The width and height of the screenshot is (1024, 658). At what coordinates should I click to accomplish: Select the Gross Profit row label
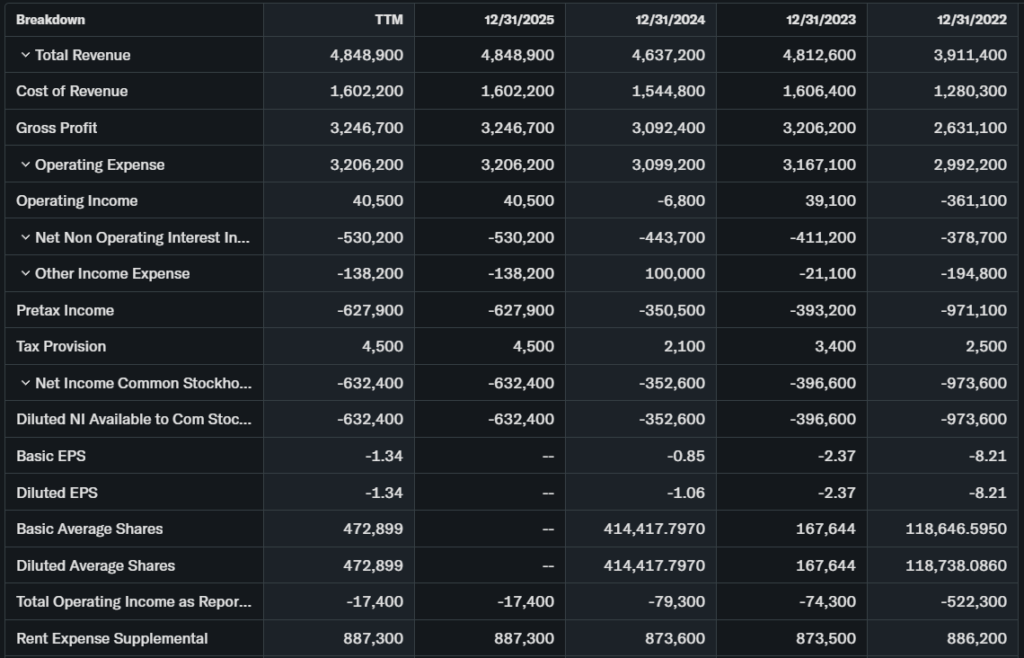coord(57,128)
